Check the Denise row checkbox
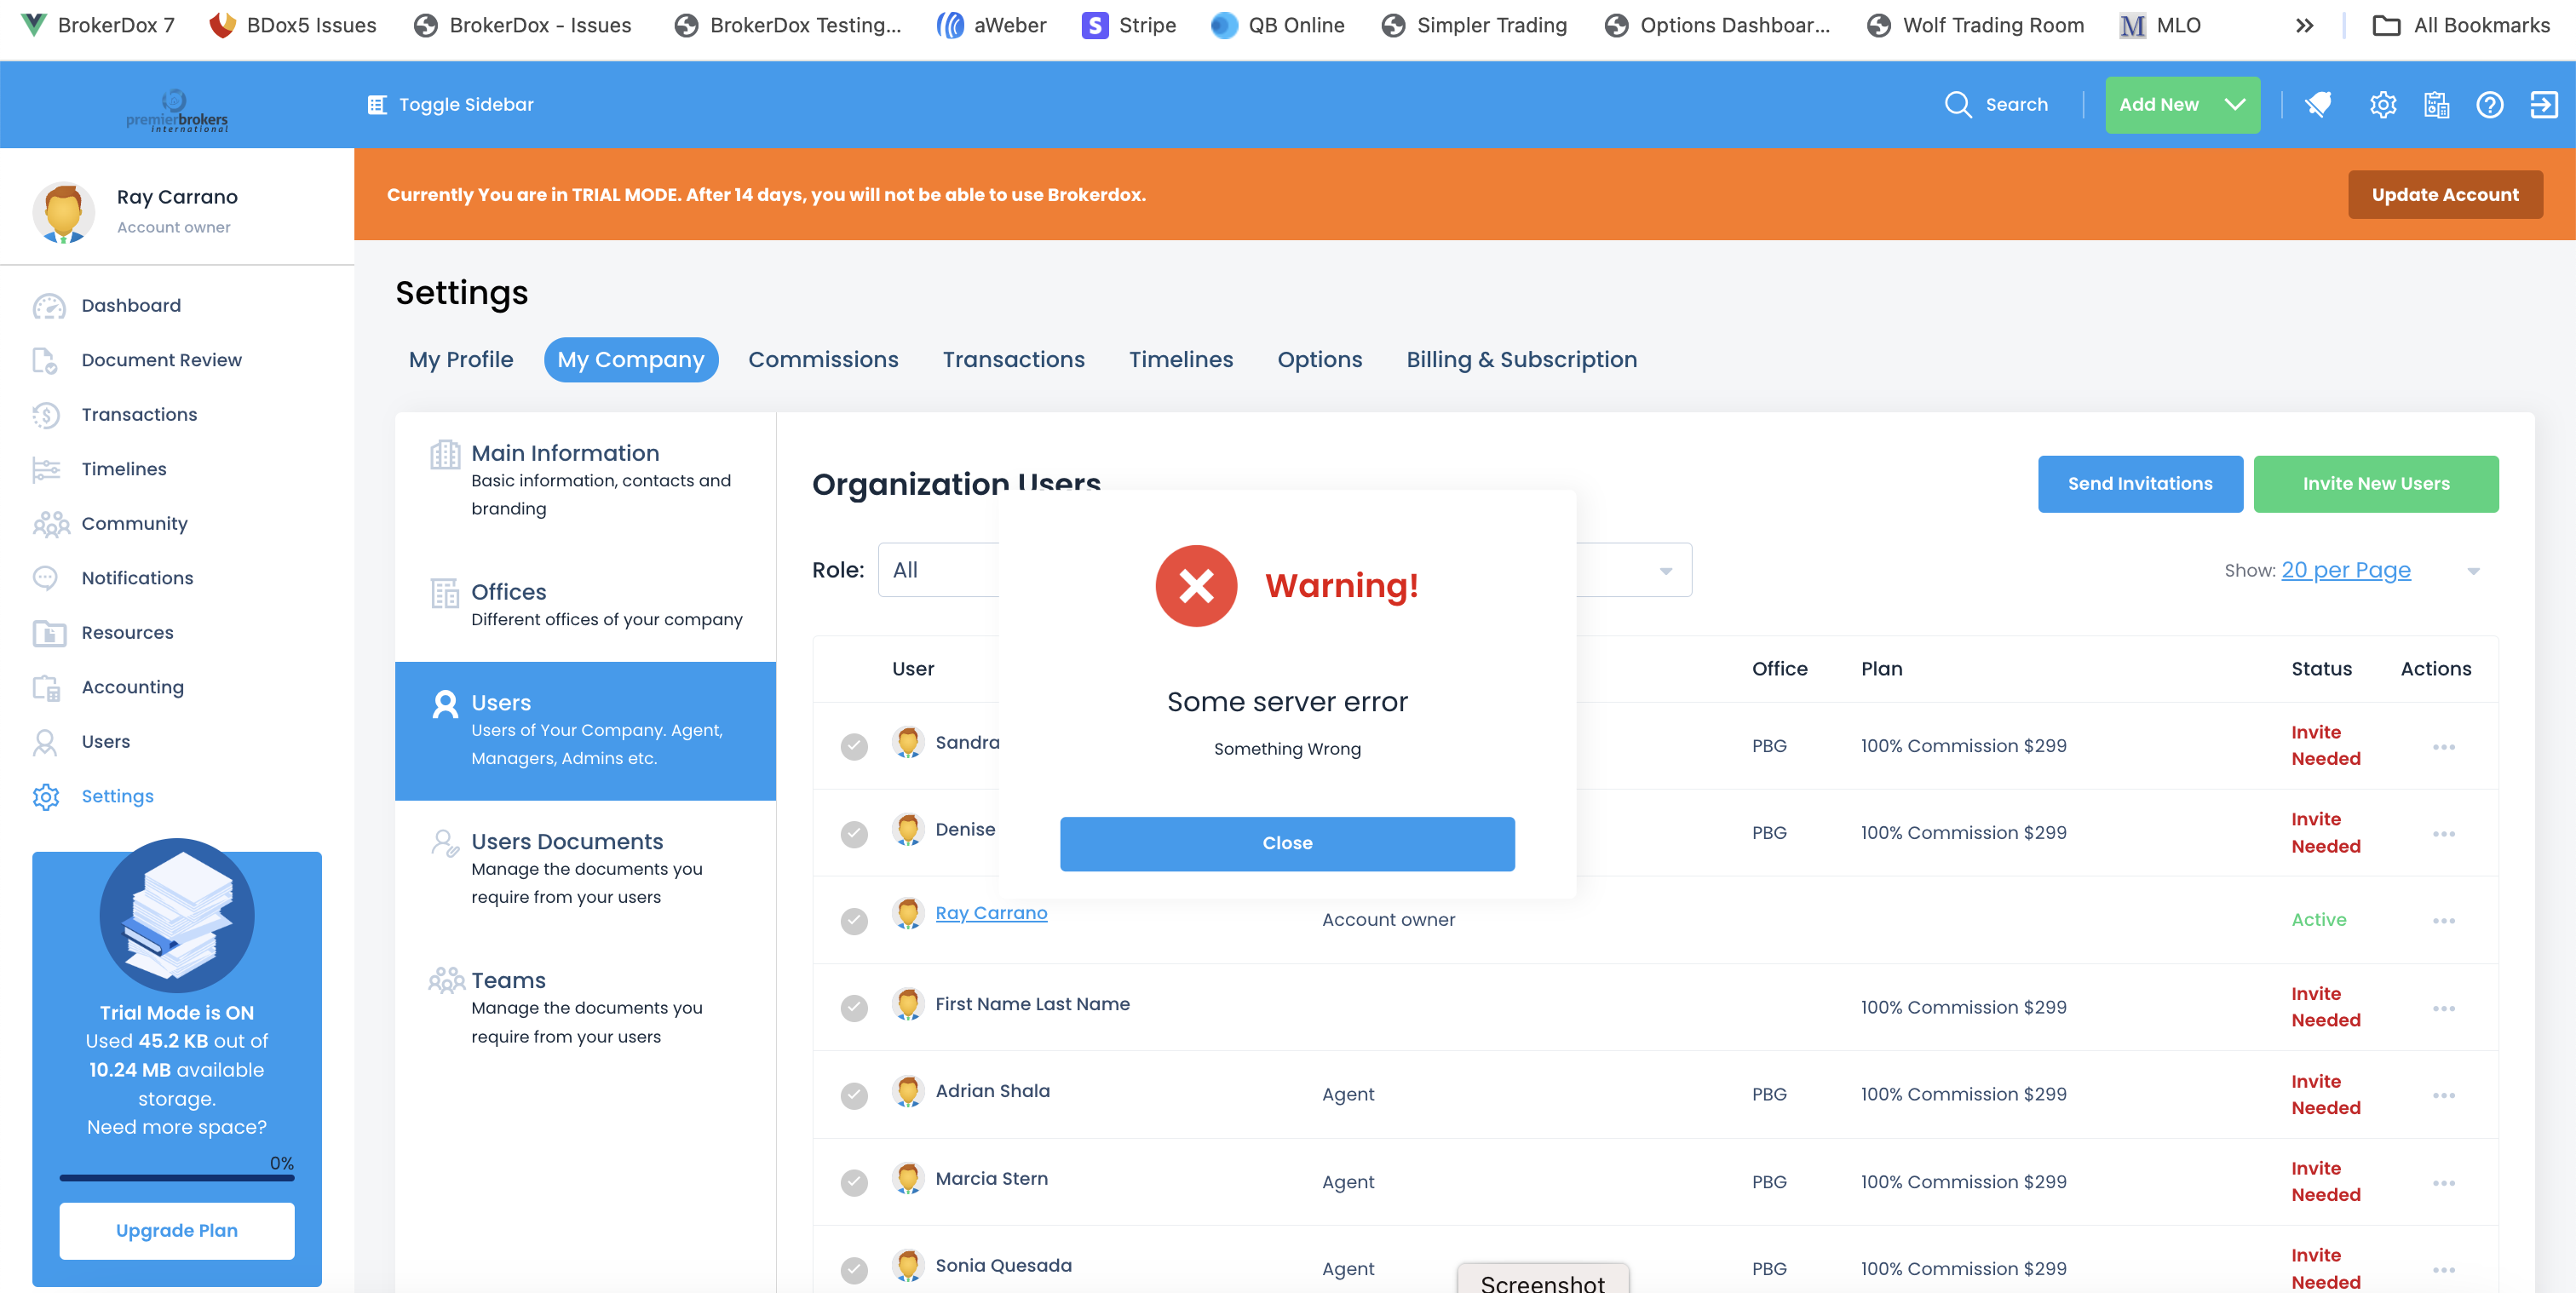This screenshot has width=2576, height=1293. (x=854, y=834)
